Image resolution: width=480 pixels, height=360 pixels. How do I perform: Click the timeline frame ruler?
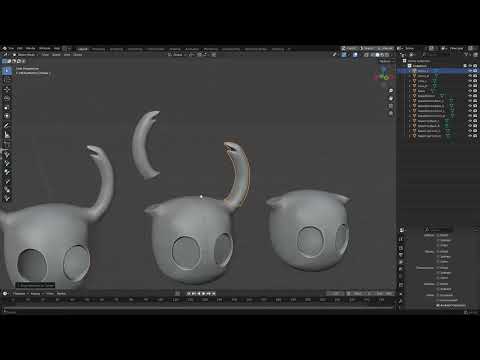200,300
